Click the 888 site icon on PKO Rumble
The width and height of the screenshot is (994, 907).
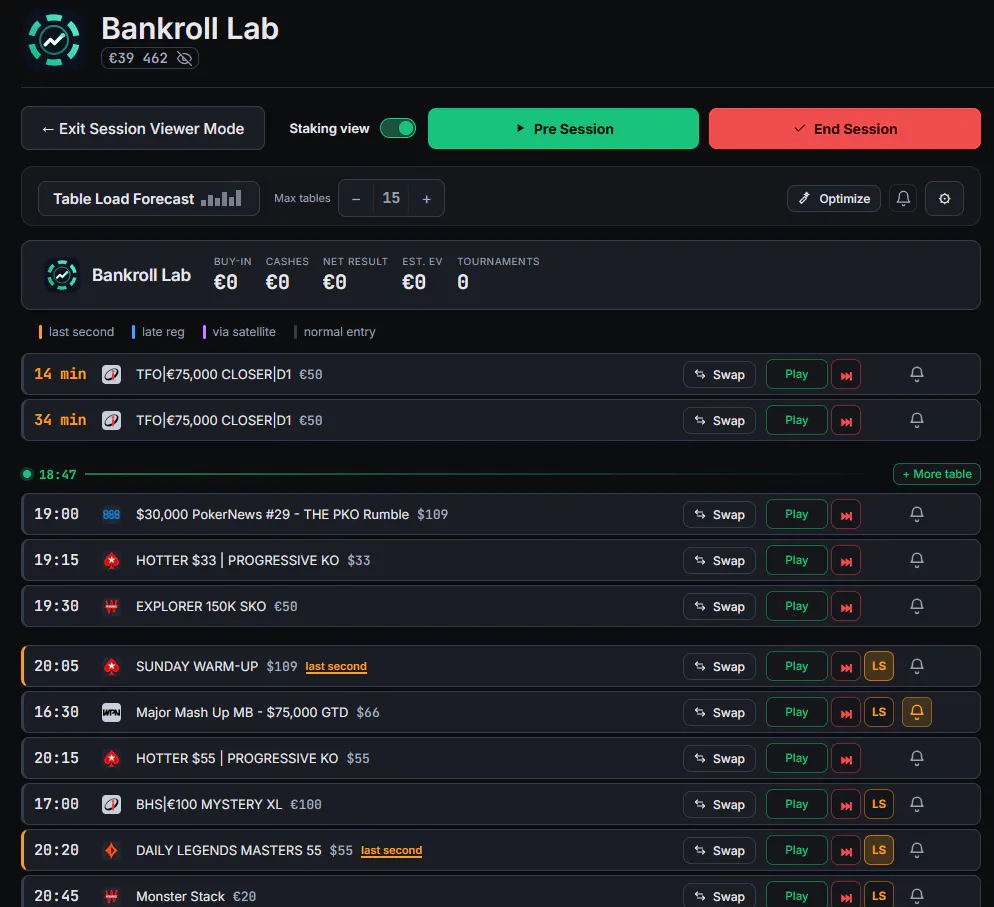point(112,515)
